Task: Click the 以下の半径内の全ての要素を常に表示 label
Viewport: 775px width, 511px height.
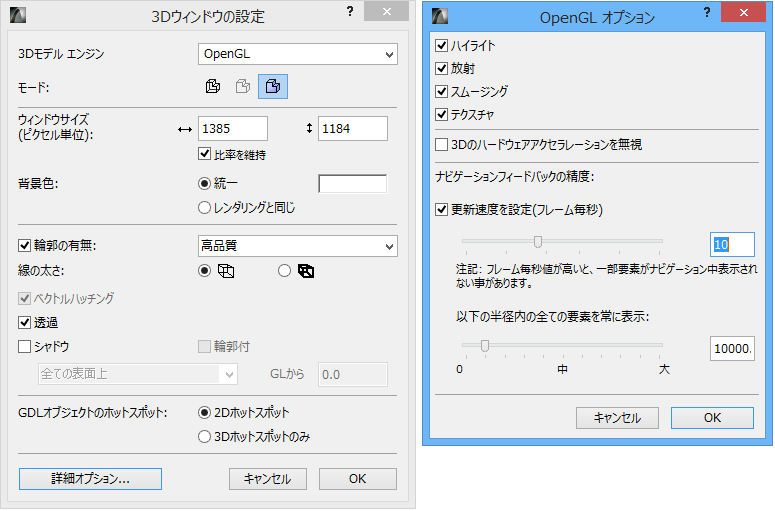Action: (553, 316)
